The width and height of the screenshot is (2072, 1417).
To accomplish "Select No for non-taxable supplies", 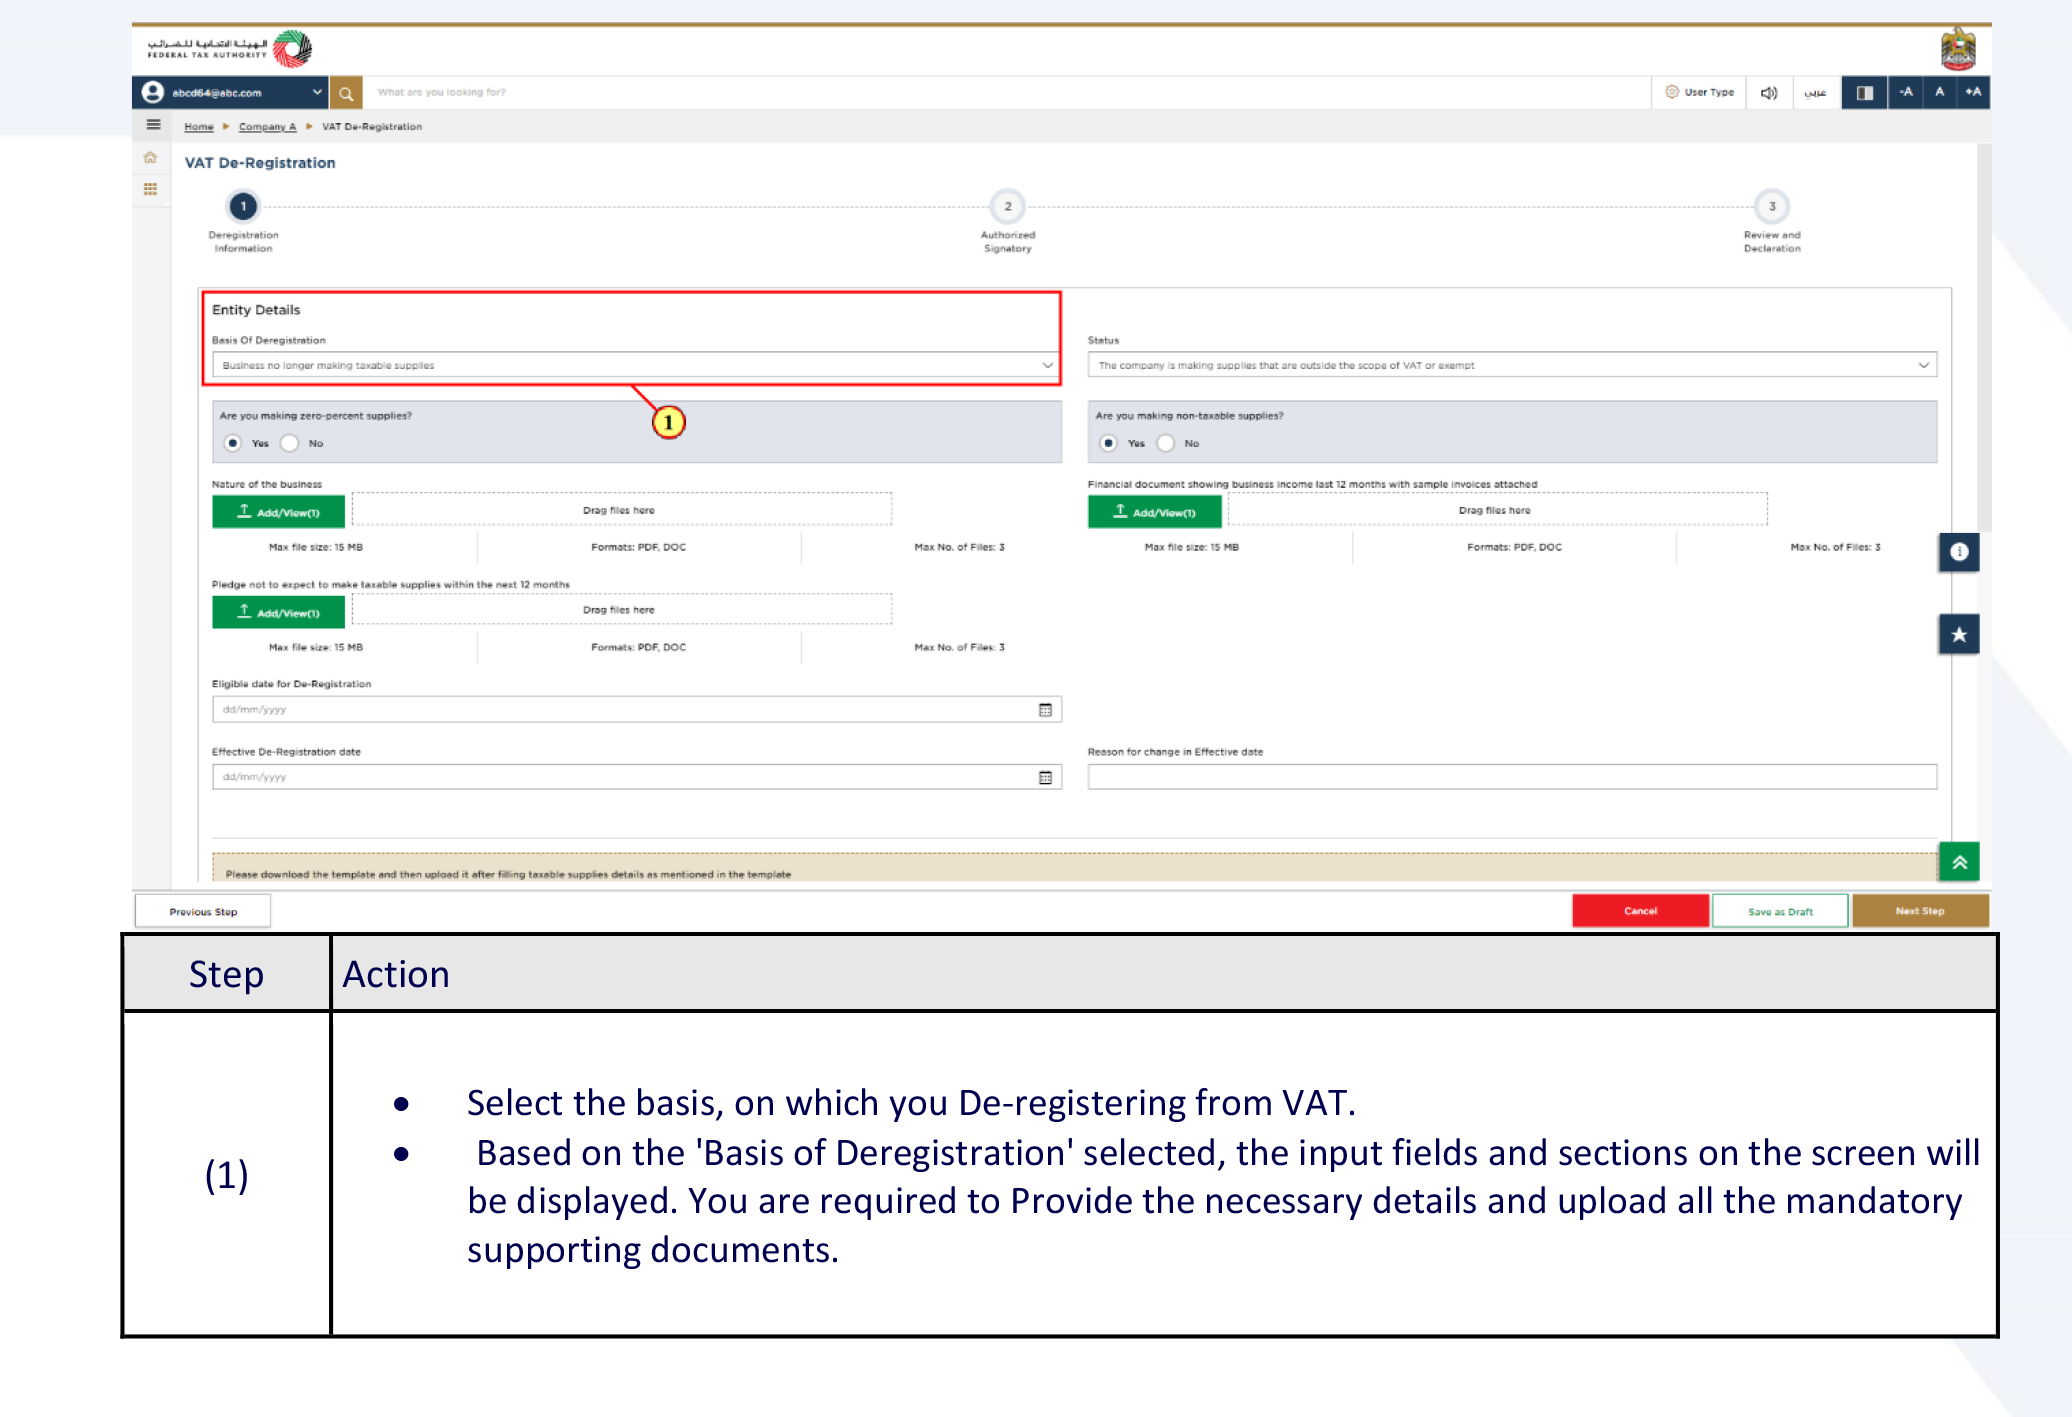I will click(1166, 443).
